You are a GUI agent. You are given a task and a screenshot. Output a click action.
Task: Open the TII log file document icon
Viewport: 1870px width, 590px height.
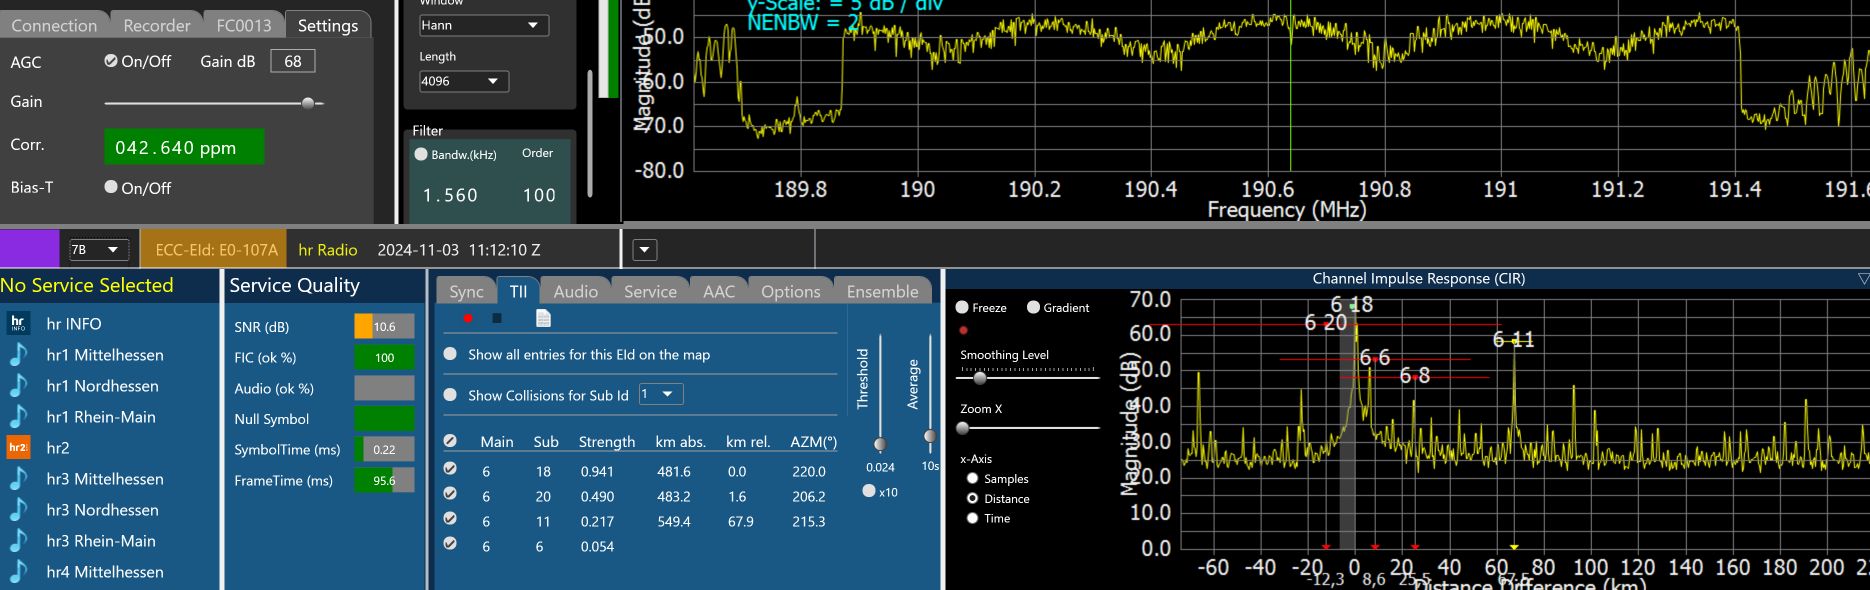click(543, 318)
